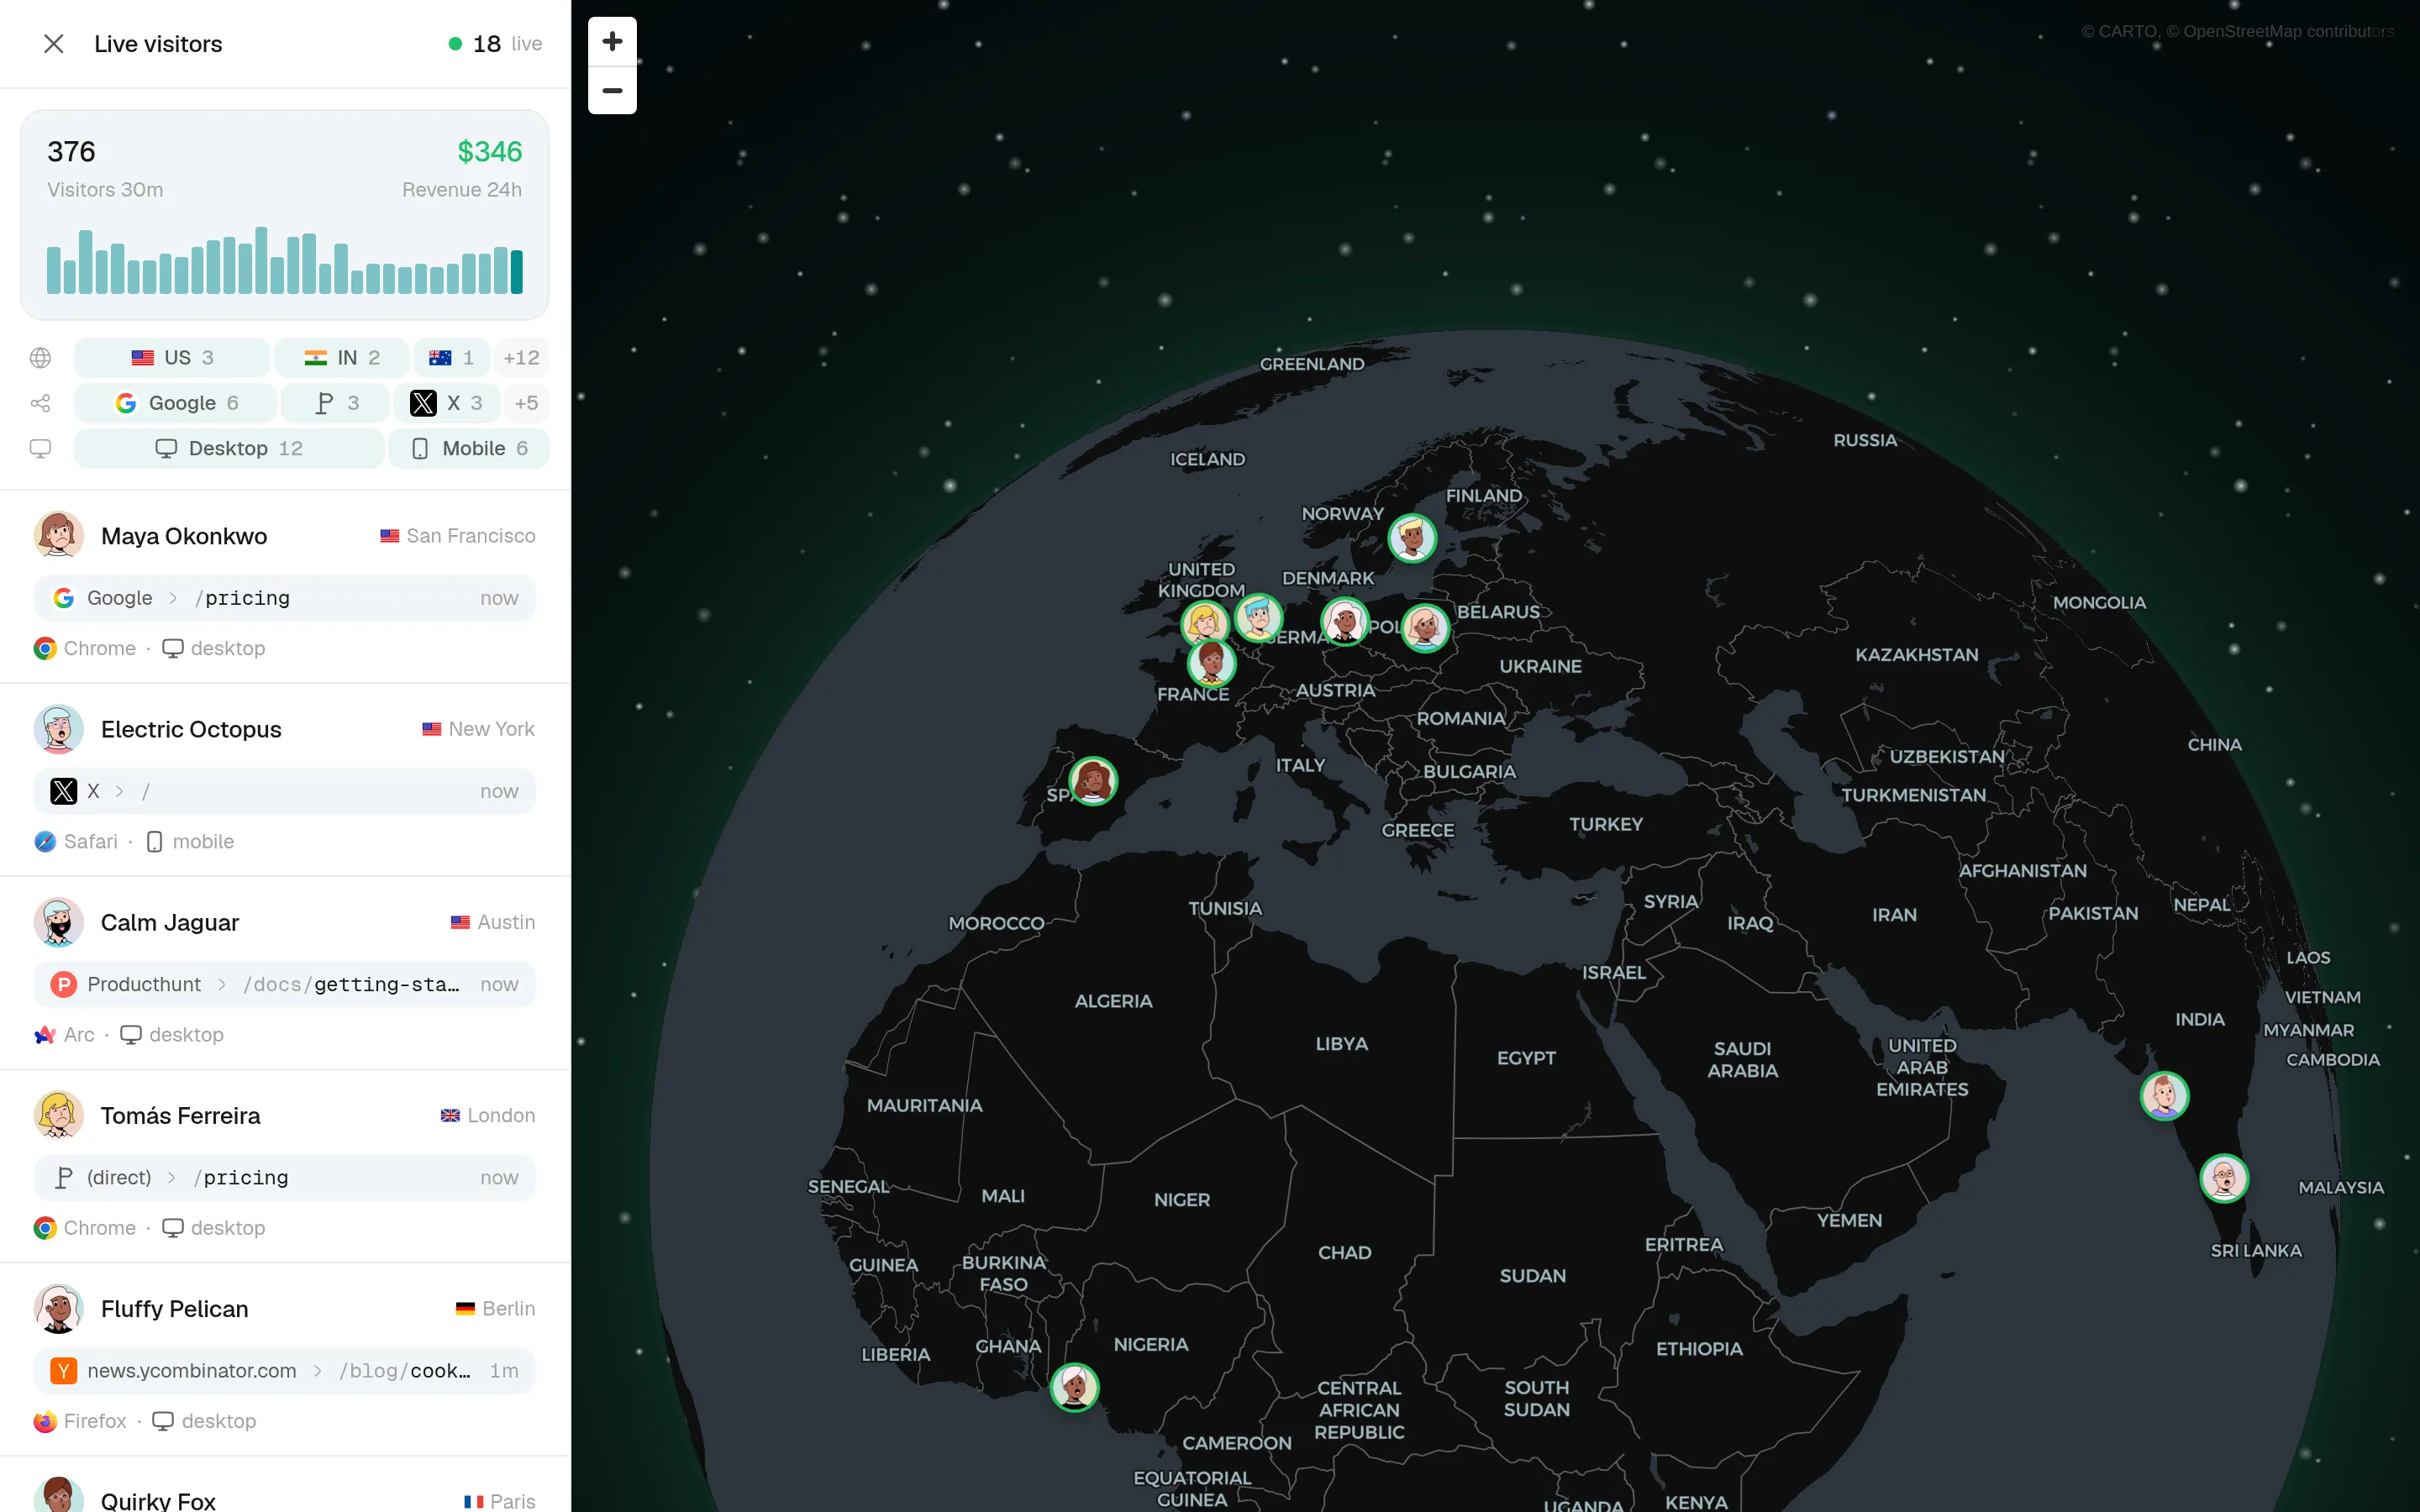Click Fluffy Pelican news.ycombinator.com path
The height and width of the screenshot is (1512, 2420).
pyautogui.click(x=285, y=1371)
